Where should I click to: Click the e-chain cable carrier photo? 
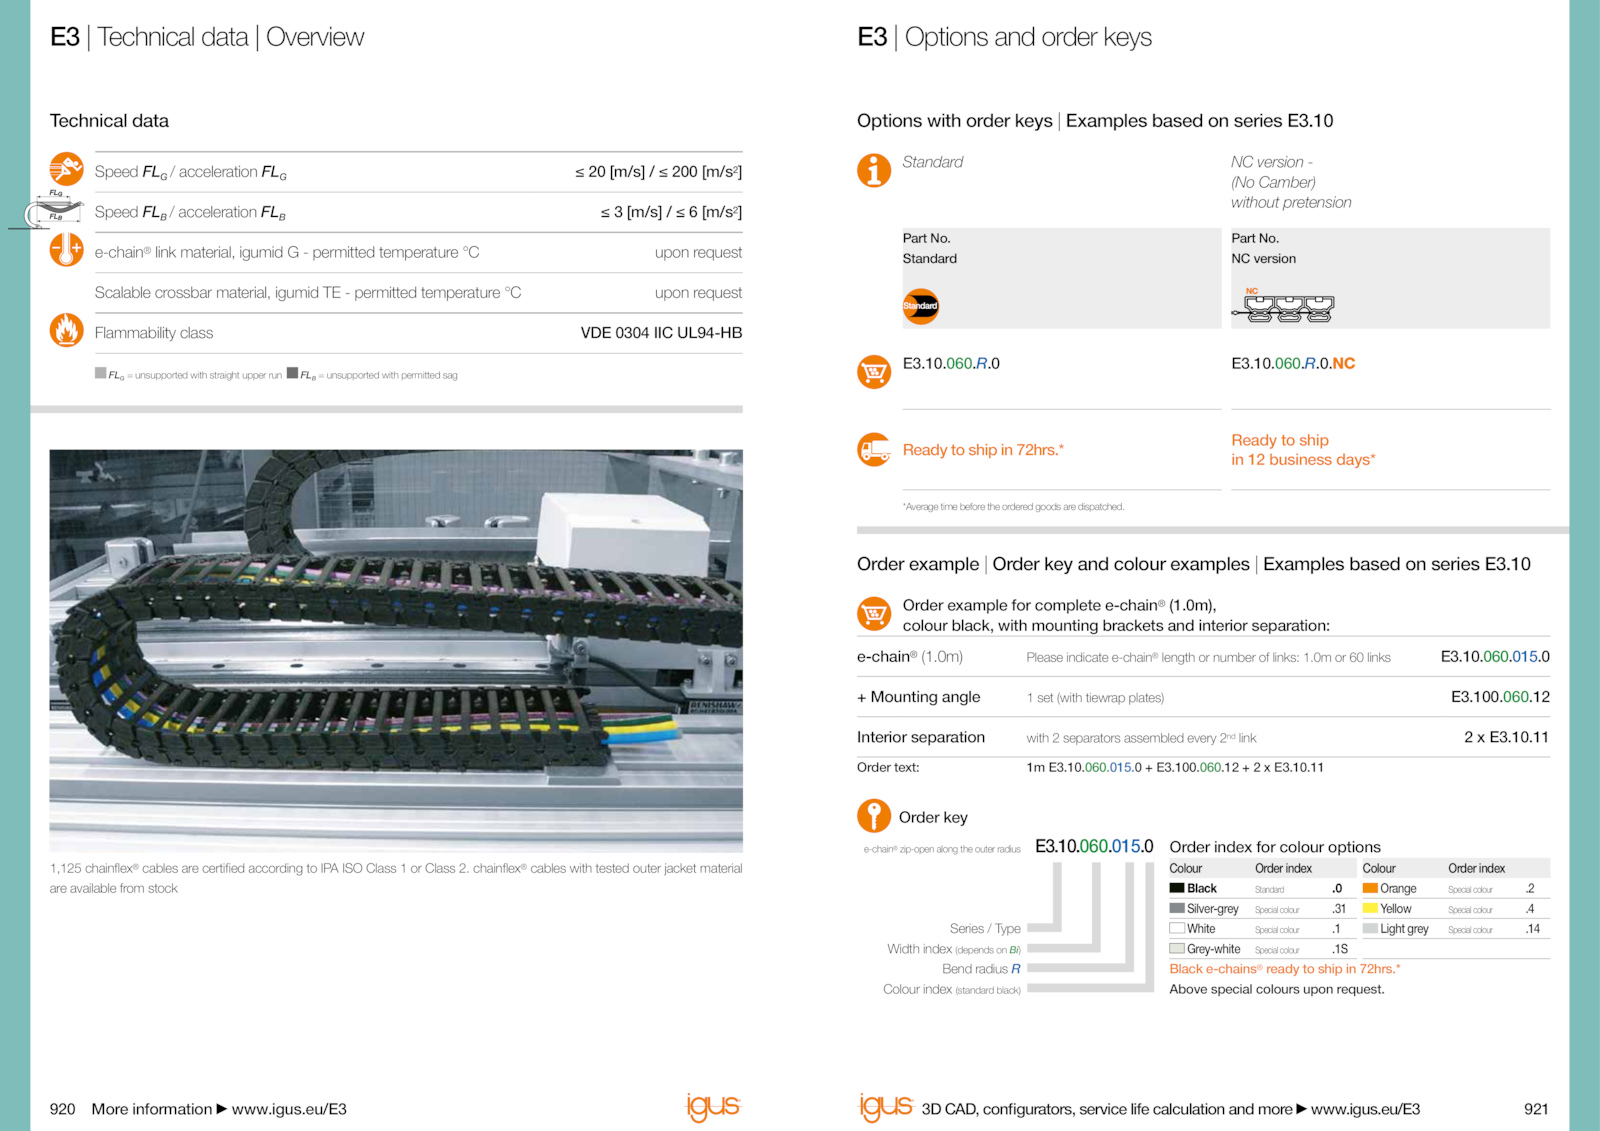tap(396, 650)
